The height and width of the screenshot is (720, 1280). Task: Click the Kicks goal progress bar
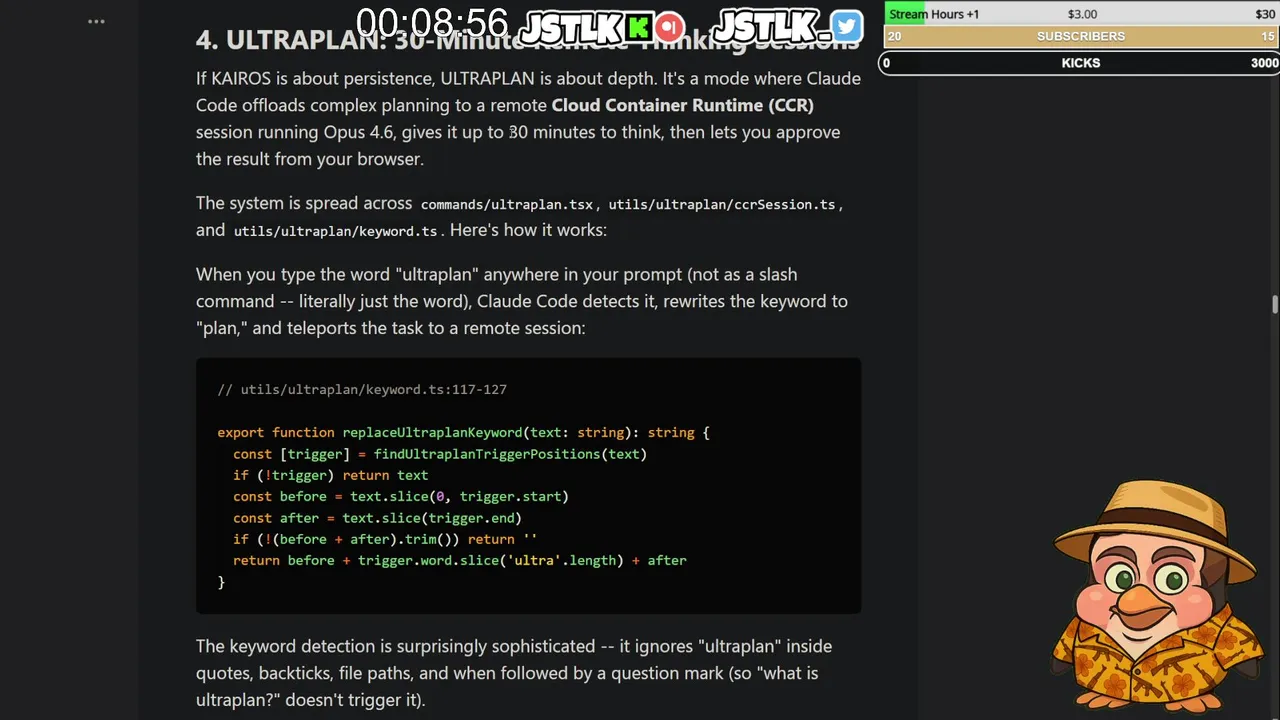1081,62
